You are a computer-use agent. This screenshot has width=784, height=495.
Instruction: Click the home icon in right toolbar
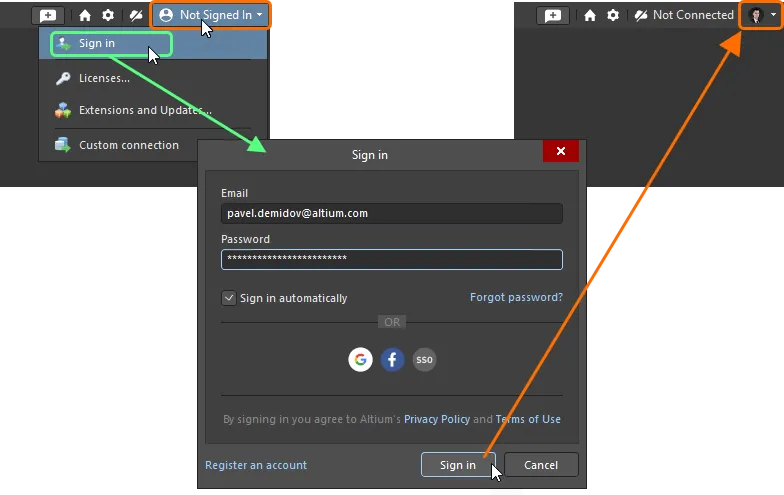click(x=590, y=16)
